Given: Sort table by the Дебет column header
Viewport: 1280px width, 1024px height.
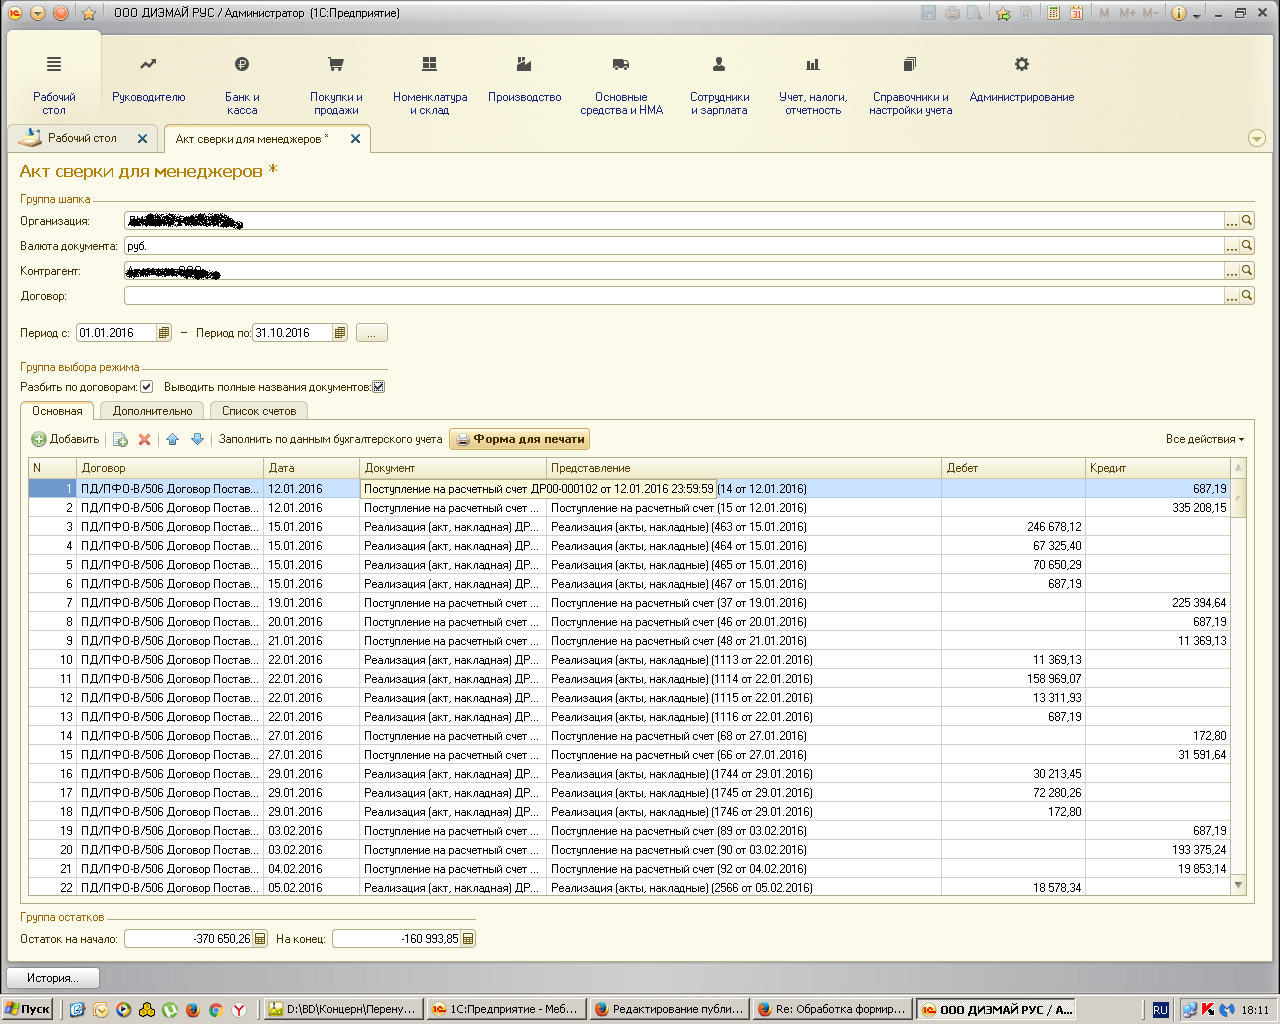Looking at the screenshot, I should coord(1014,468).
